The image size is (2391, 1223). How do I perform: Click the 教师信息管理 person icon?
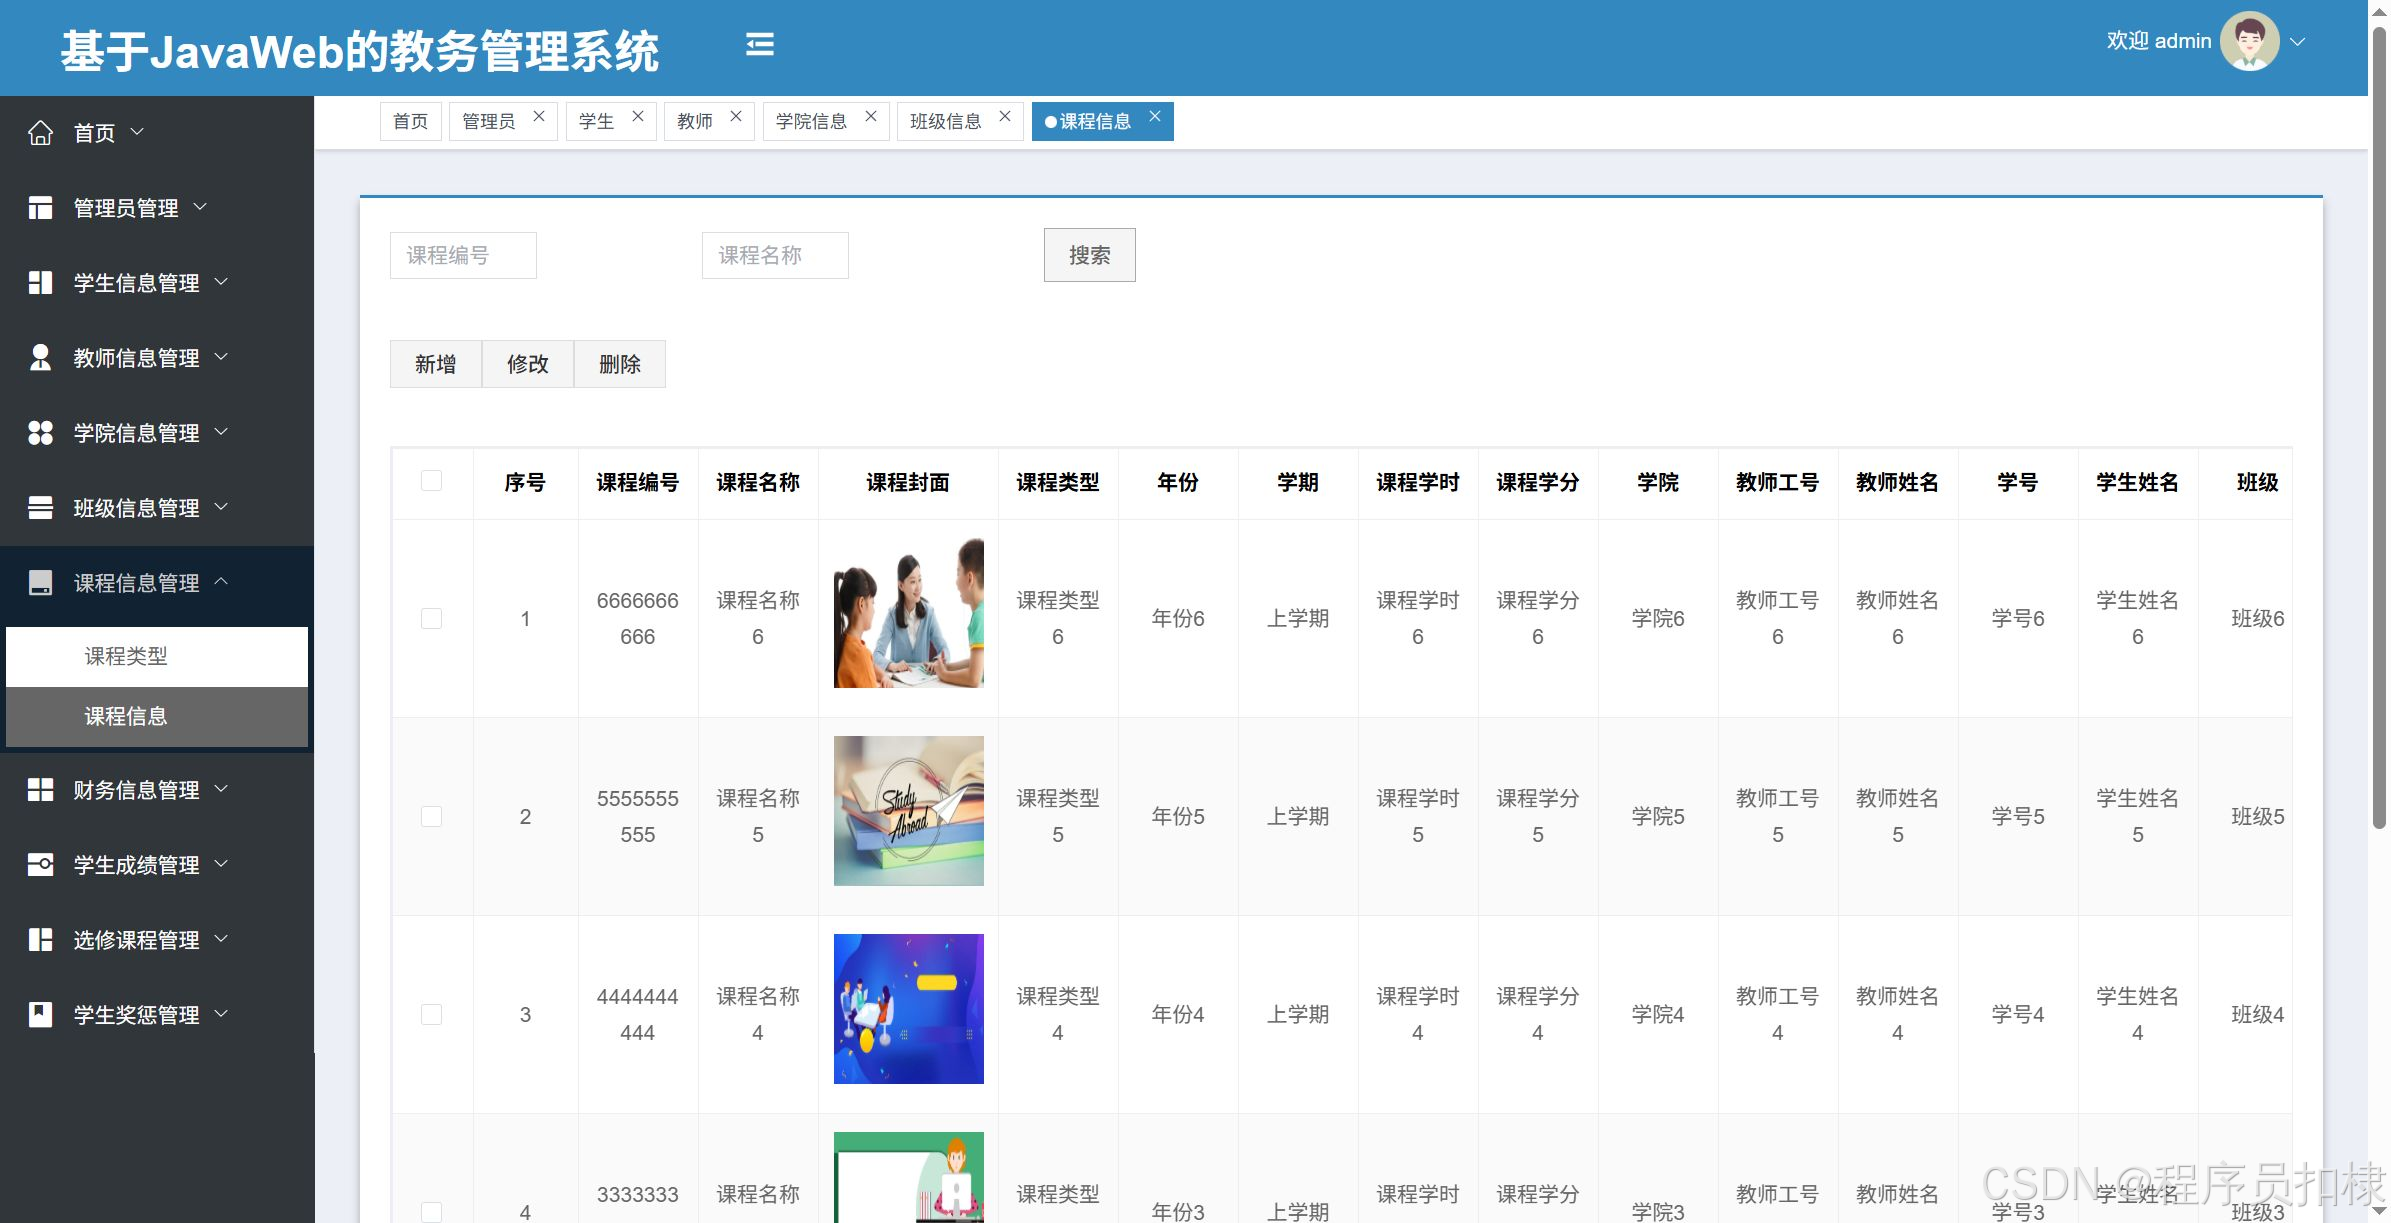pos(40,358)
